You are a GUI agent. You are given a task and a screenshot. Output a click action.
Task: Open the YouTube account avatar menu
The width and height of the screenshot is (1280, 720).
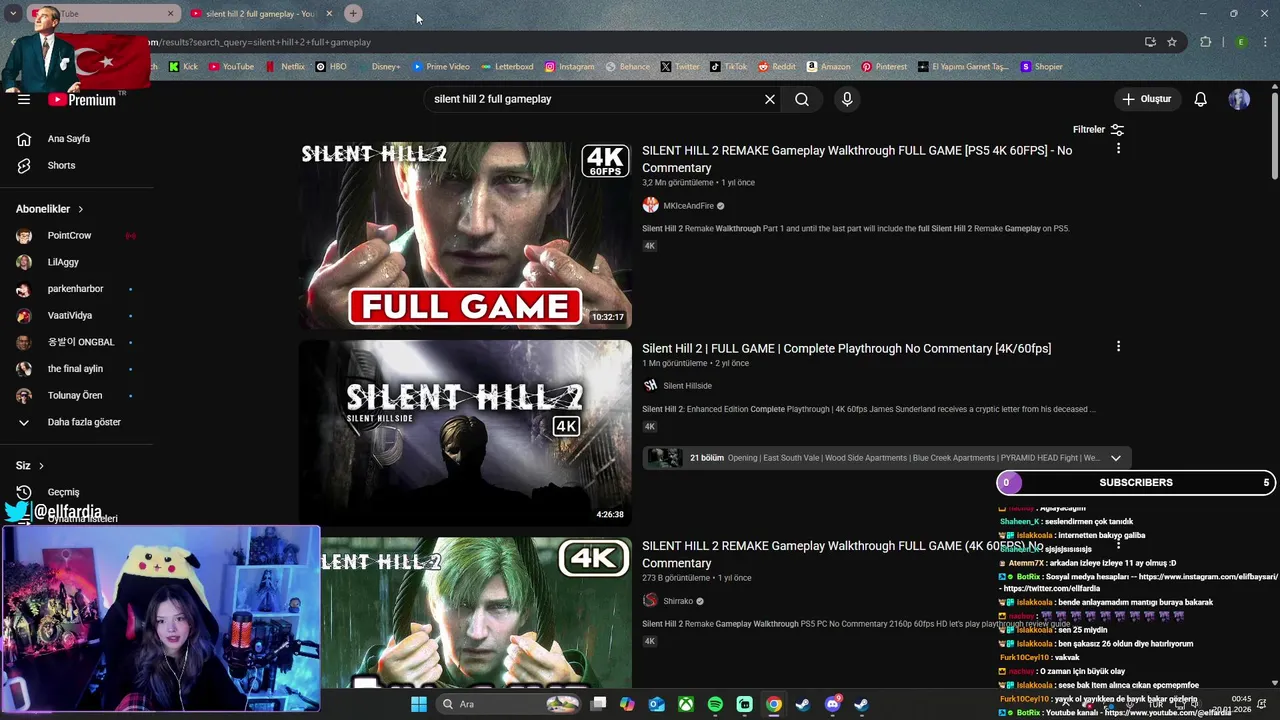pyautogui.click(x=1239, y=99)
